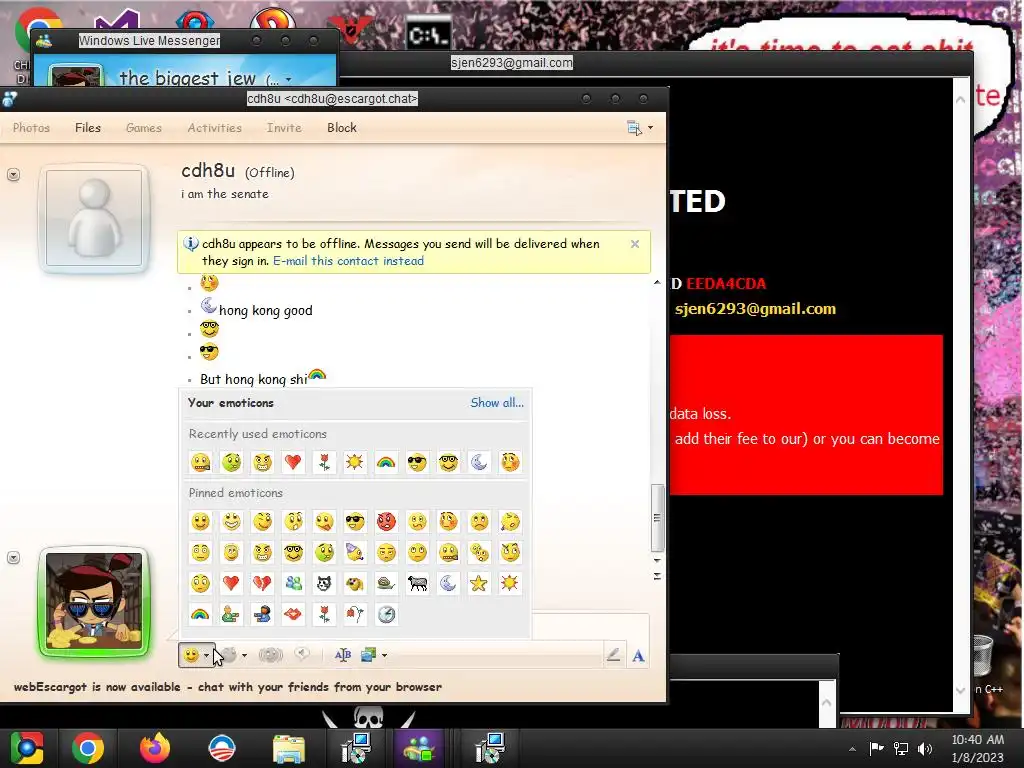Insert the pinned party hat emoticon

coord(355,552)
